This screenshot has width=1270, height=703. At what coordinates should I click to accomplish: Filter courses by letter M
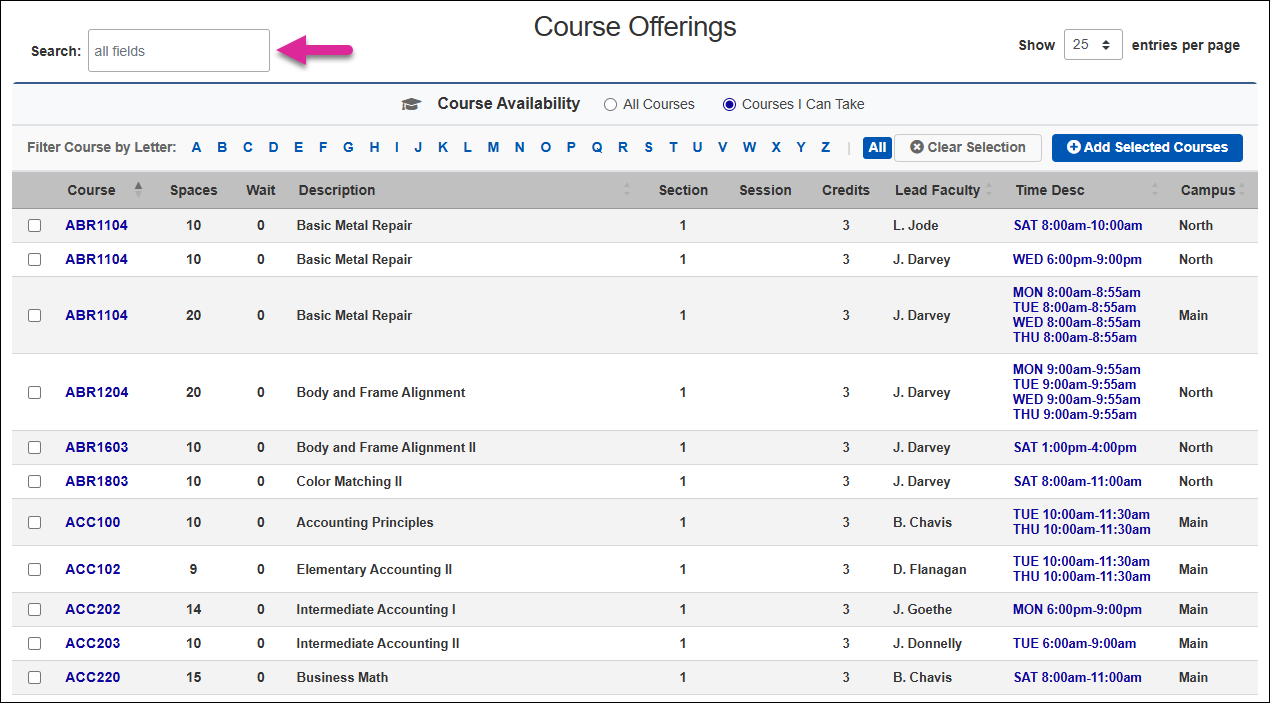pos(493,148)
